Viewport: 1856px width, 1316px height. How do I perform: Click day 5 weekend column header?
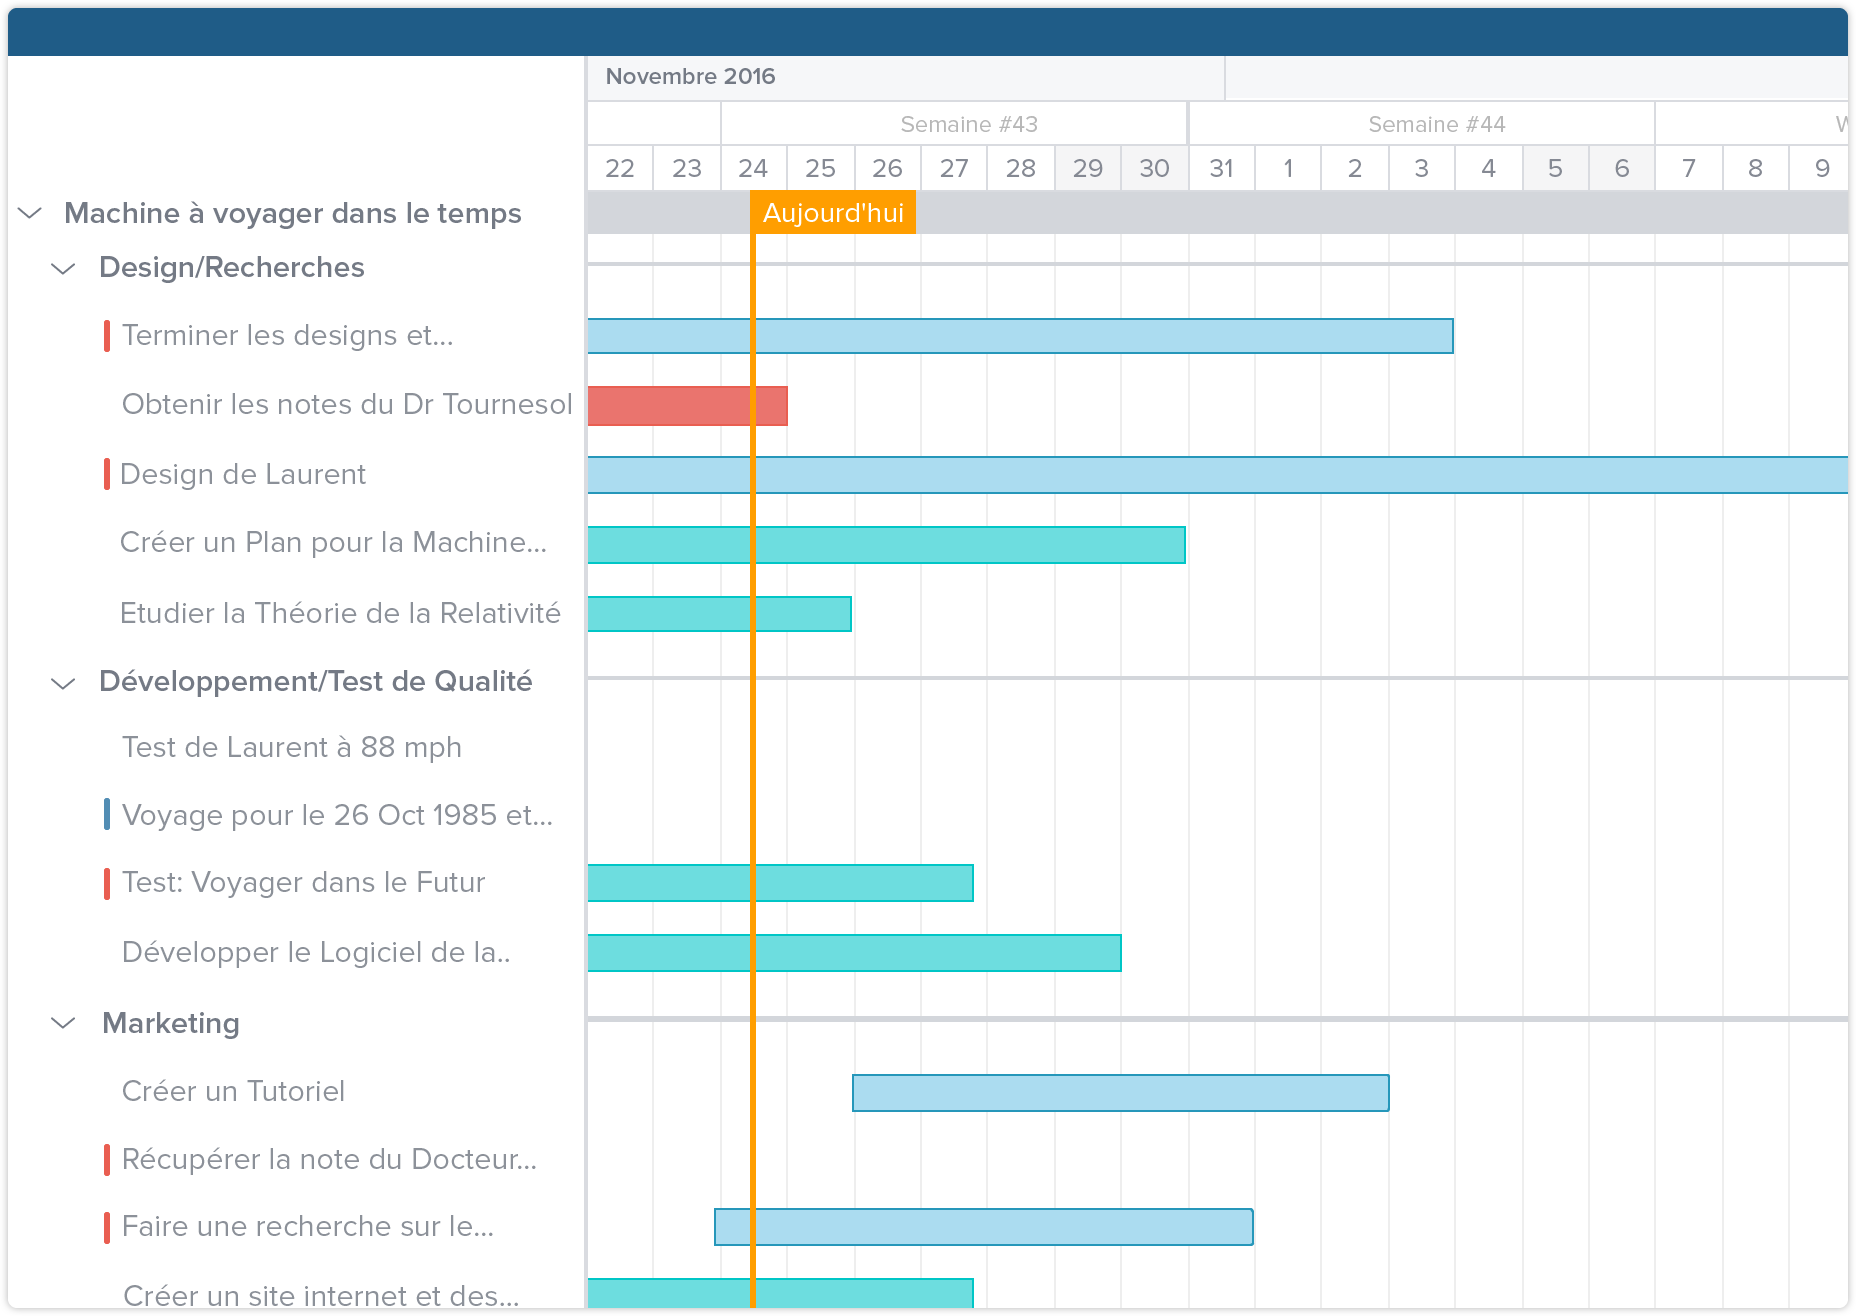1556,168
